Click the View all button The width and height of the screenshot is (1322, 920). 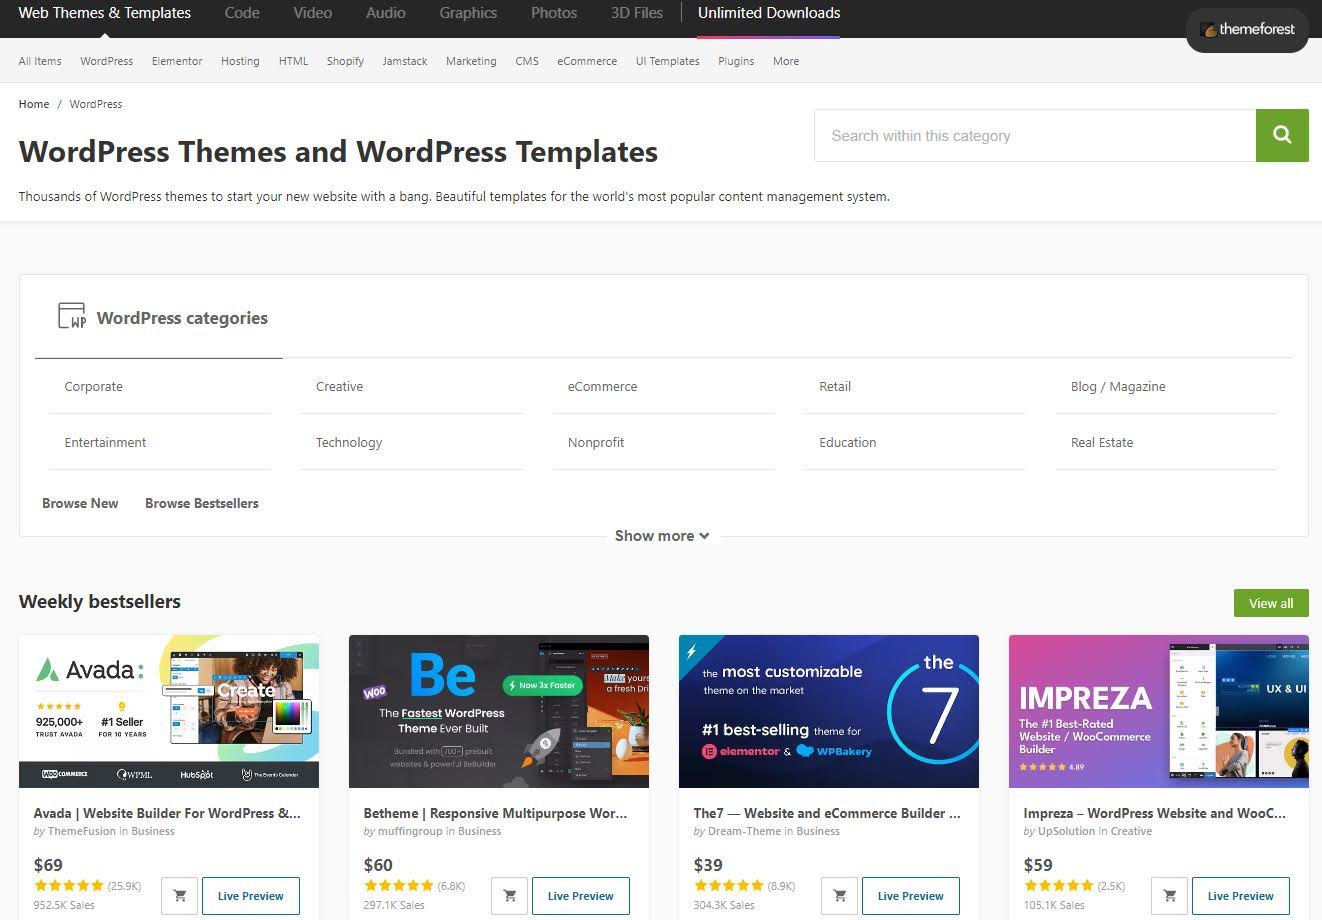point(1270,603)
